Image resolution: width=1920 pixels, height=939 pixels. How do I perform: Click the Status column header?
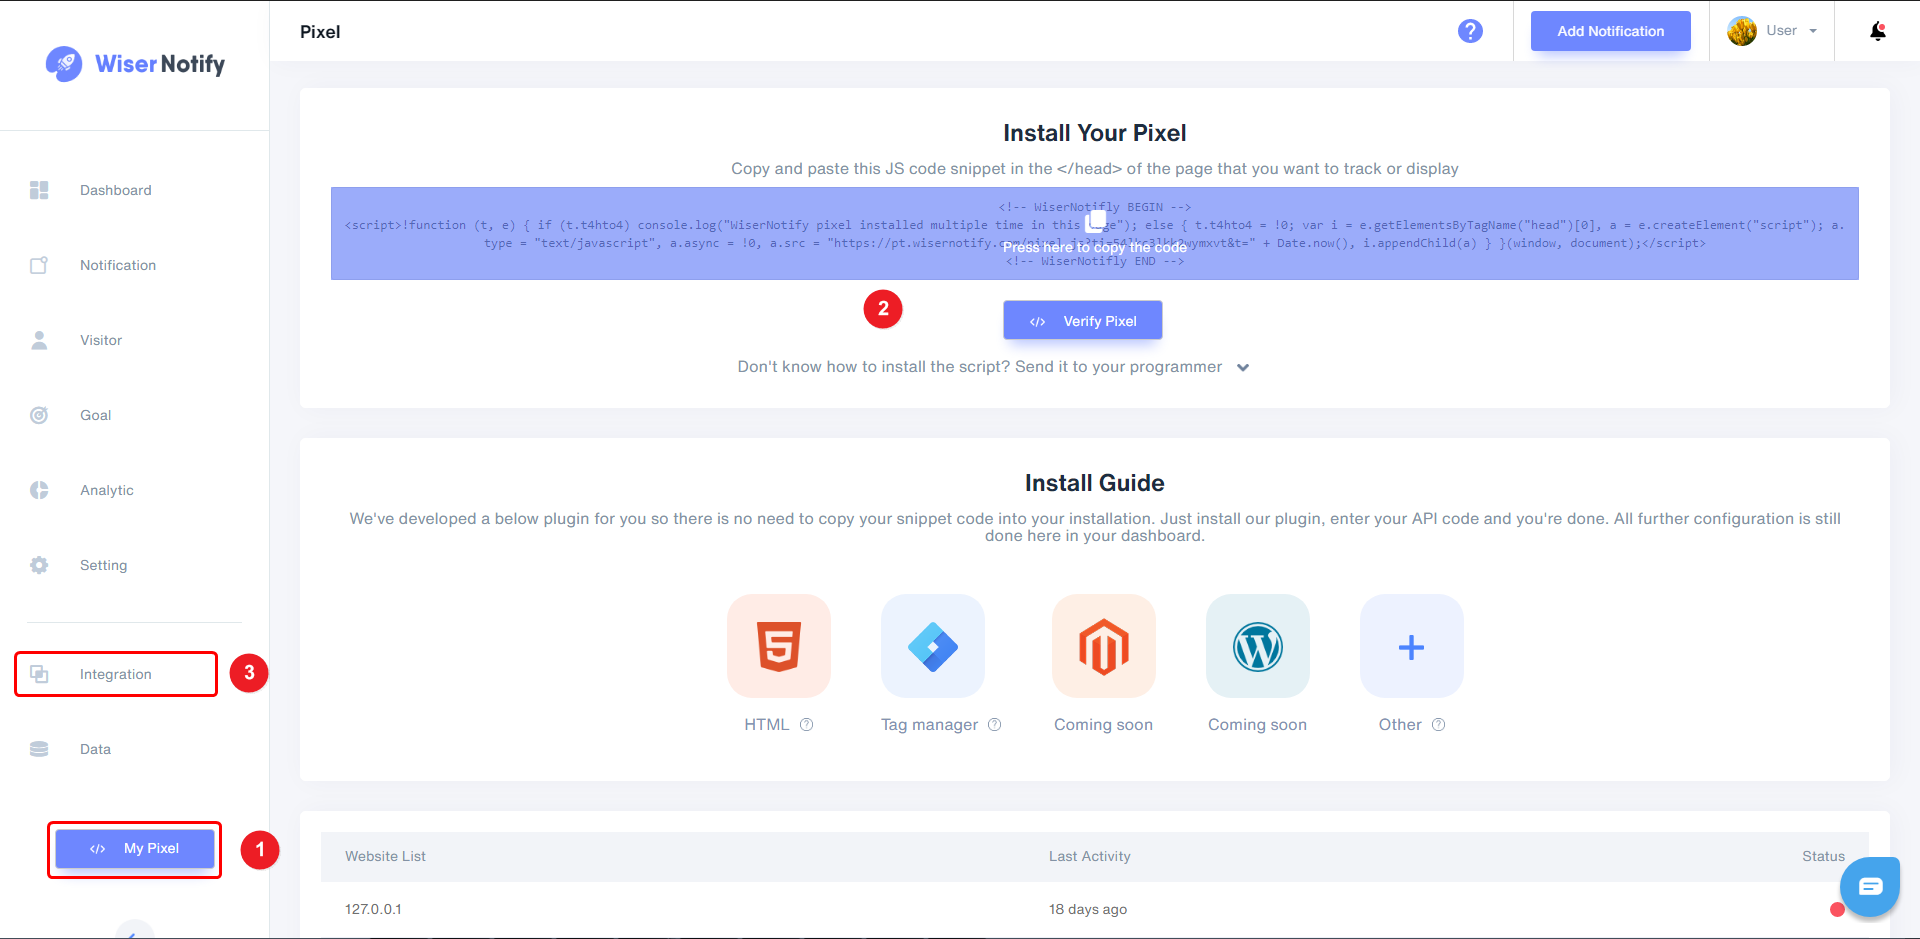coord(1824,856)
